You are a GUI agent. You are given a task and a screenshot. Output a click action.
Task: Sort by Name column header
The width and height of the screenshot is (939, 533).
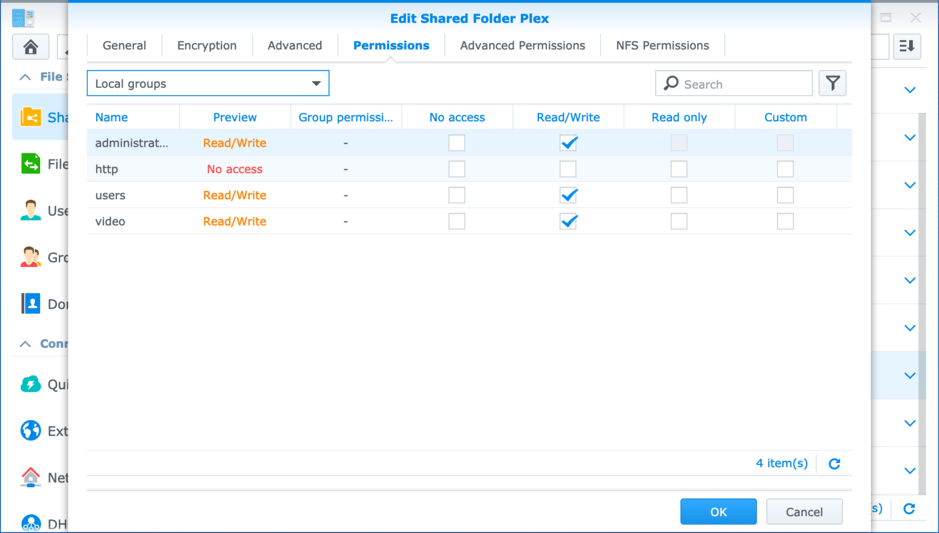pyautogui.click(x=133, y=117)
